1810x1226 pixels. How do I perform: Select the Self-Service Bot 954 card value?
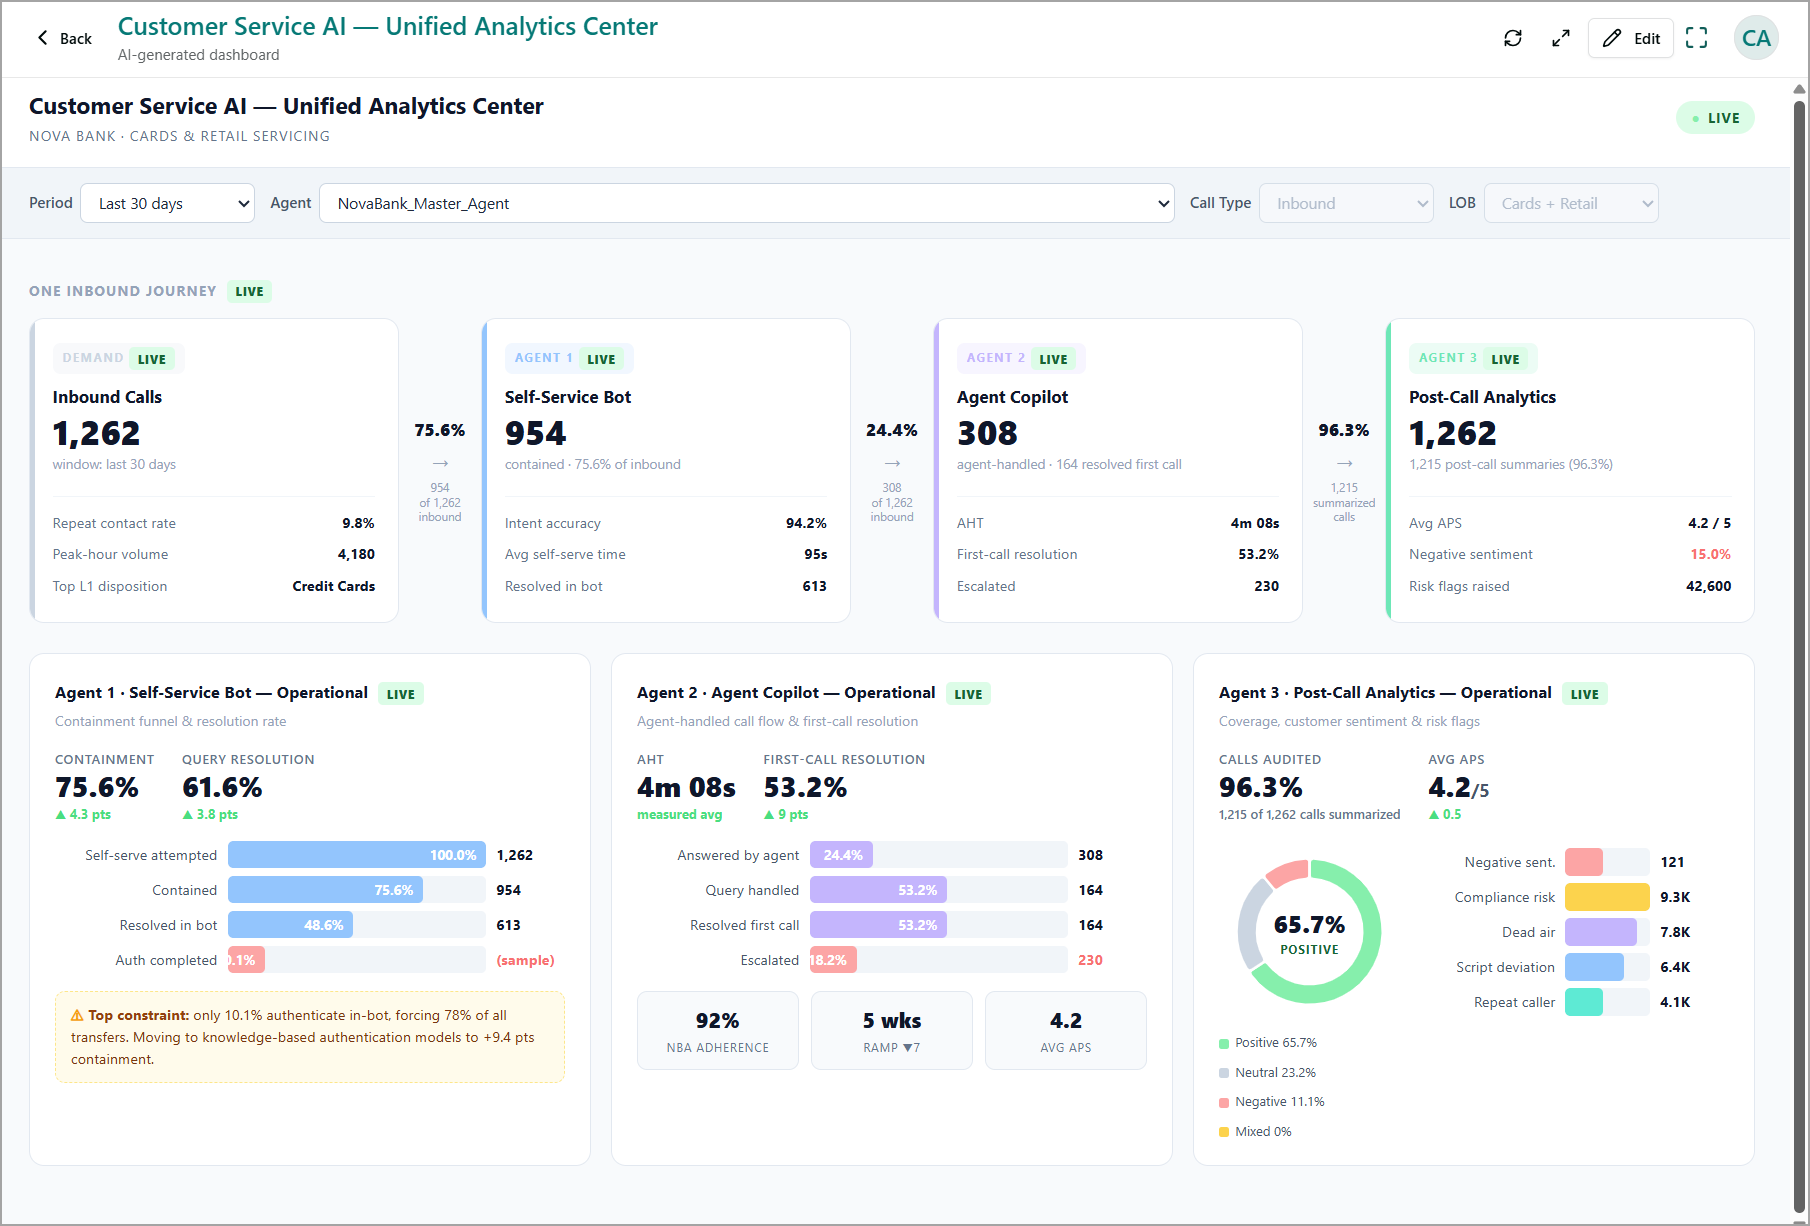click(x=535, y=433)
